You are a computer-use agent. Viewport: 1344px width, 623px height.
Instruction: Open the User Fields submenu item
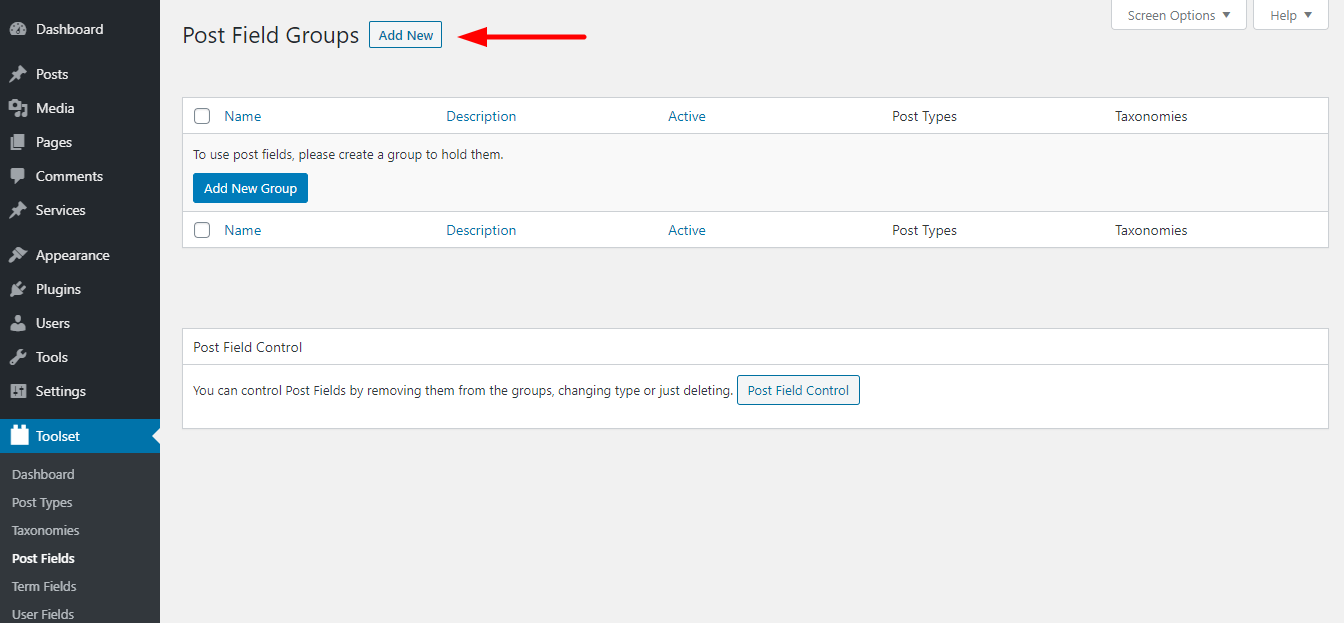43,614
